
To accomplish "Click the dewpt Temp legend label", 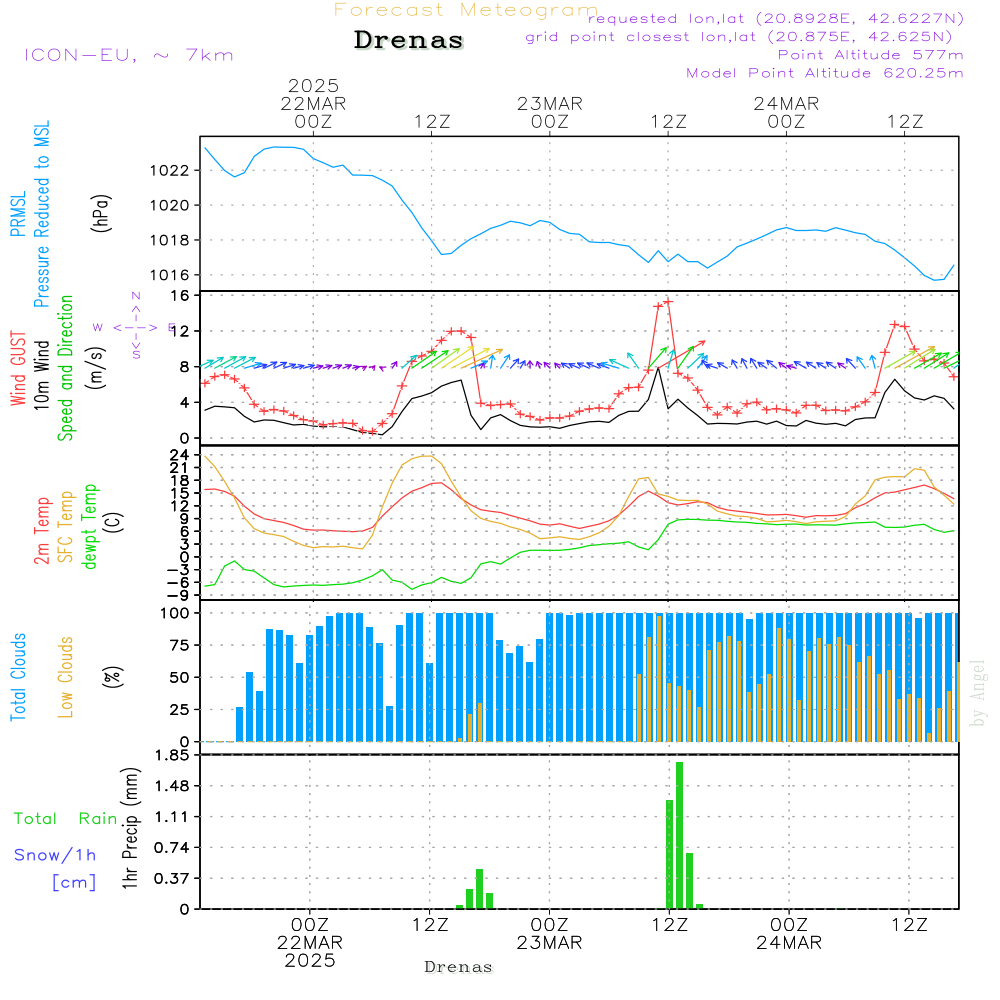I will pyautogui.click(x=89, y=526).
